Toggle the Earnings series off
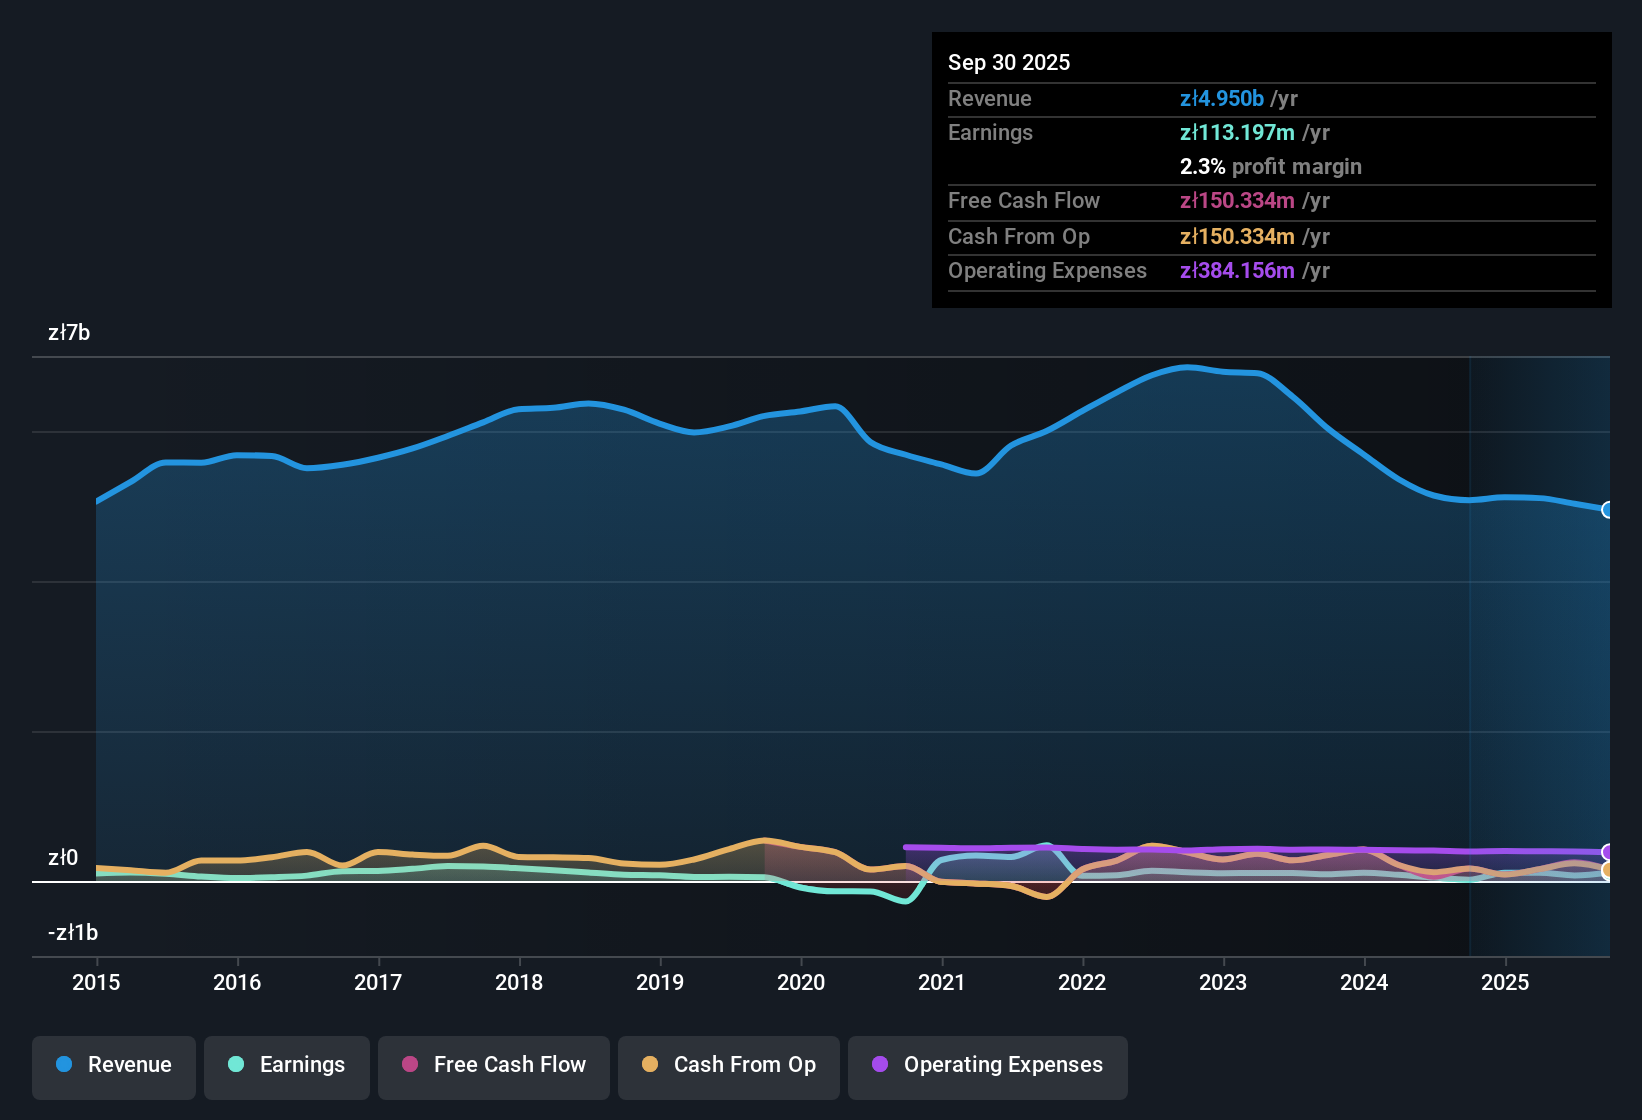Screen dimensions: 1642x1120 coord(286,1066)
